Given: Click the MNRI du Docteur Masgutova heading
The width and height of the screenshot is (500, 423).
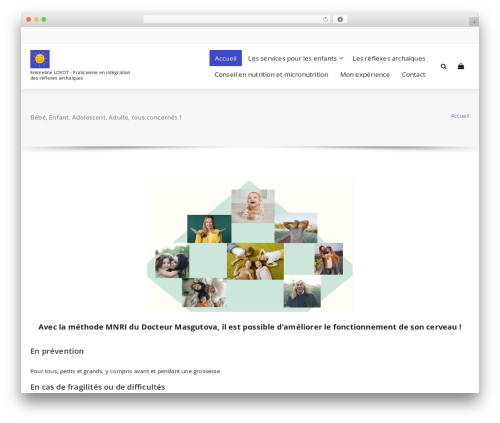Looking at the screenshot, I should click(250, 327).
